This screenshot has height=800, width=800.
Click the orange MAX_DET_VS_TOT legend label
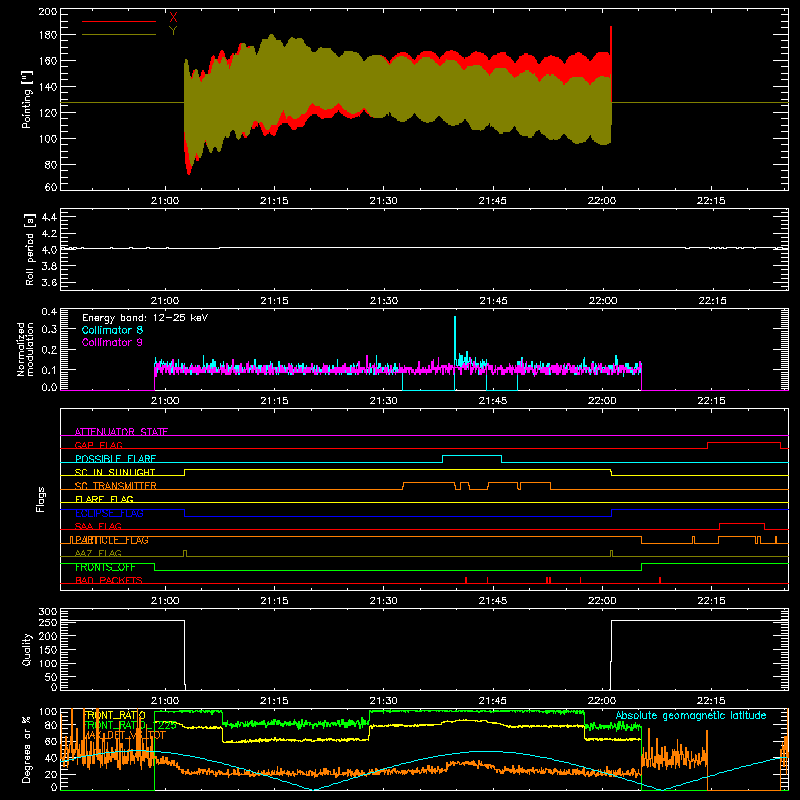[x=124, y=735]
